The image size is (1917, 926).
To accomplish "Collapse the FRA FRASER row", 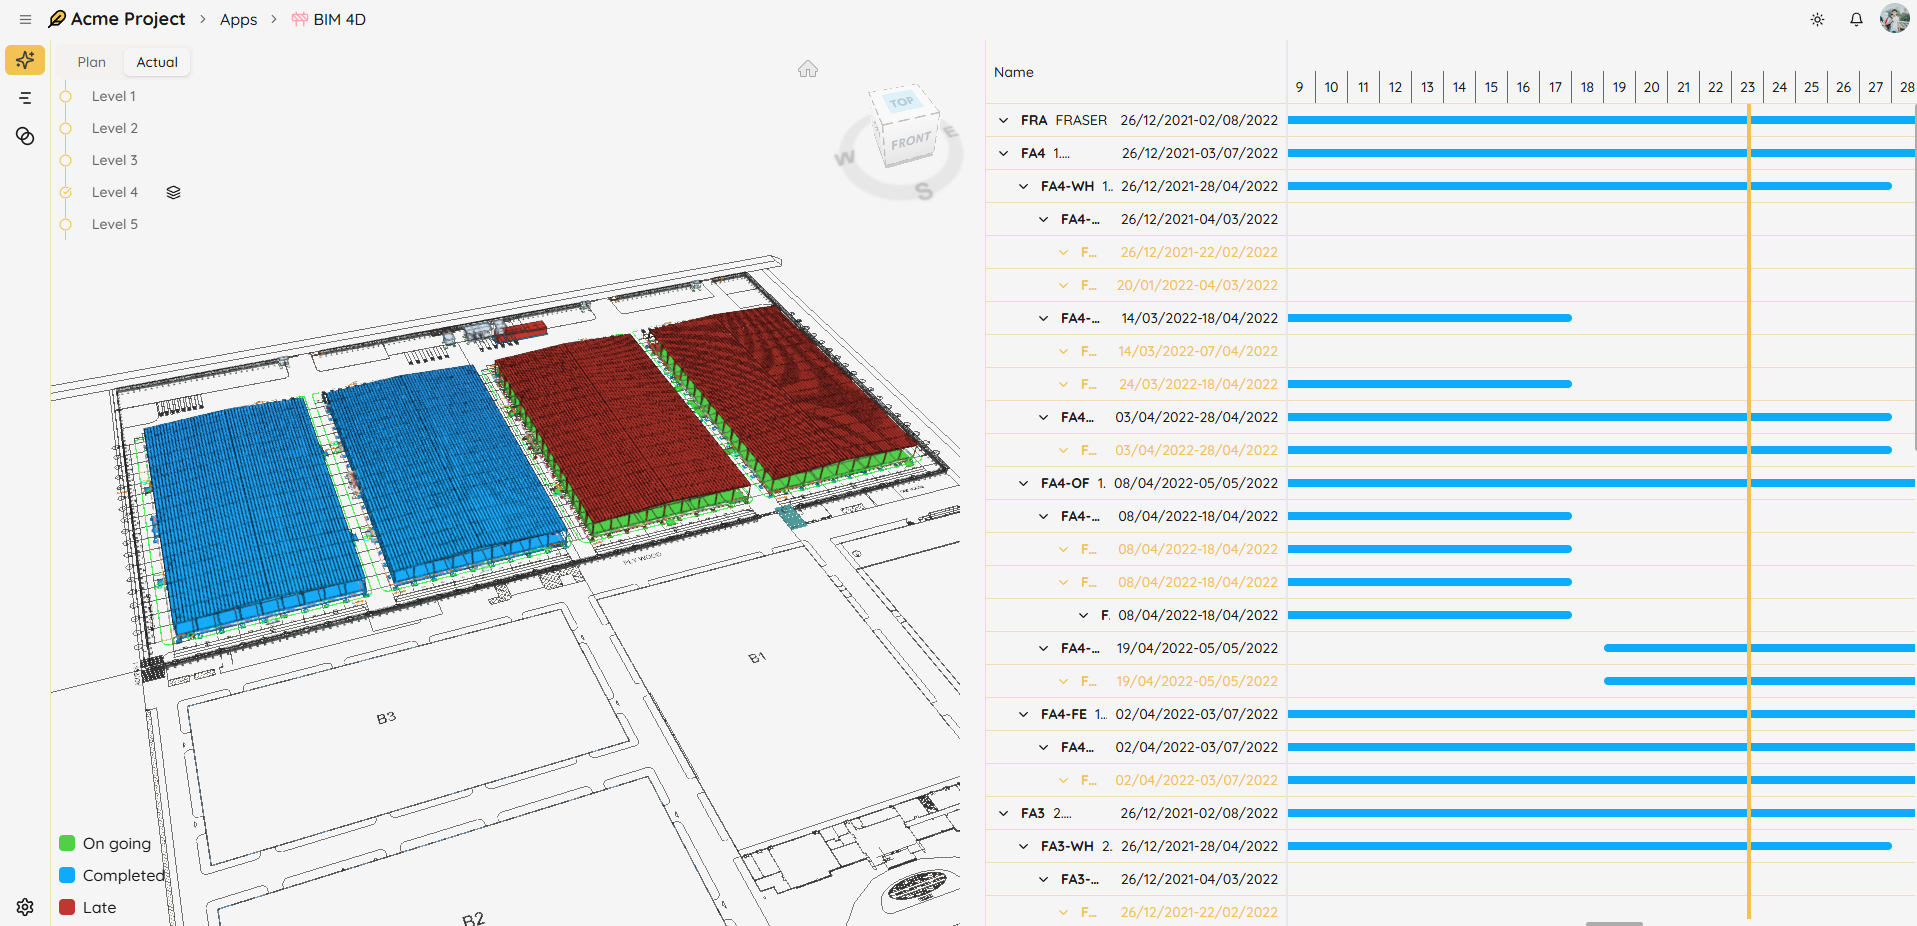I will (1003, 120).
